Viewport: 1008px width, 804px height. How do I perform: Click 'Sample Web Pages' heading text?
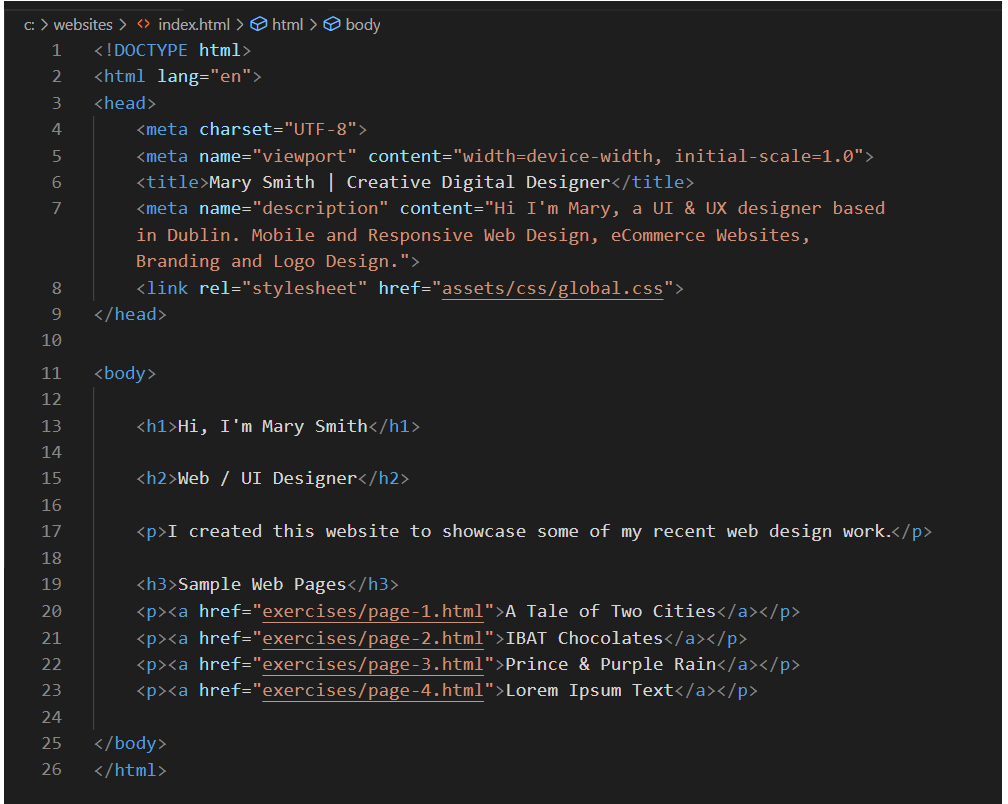[x=262, y=585]
